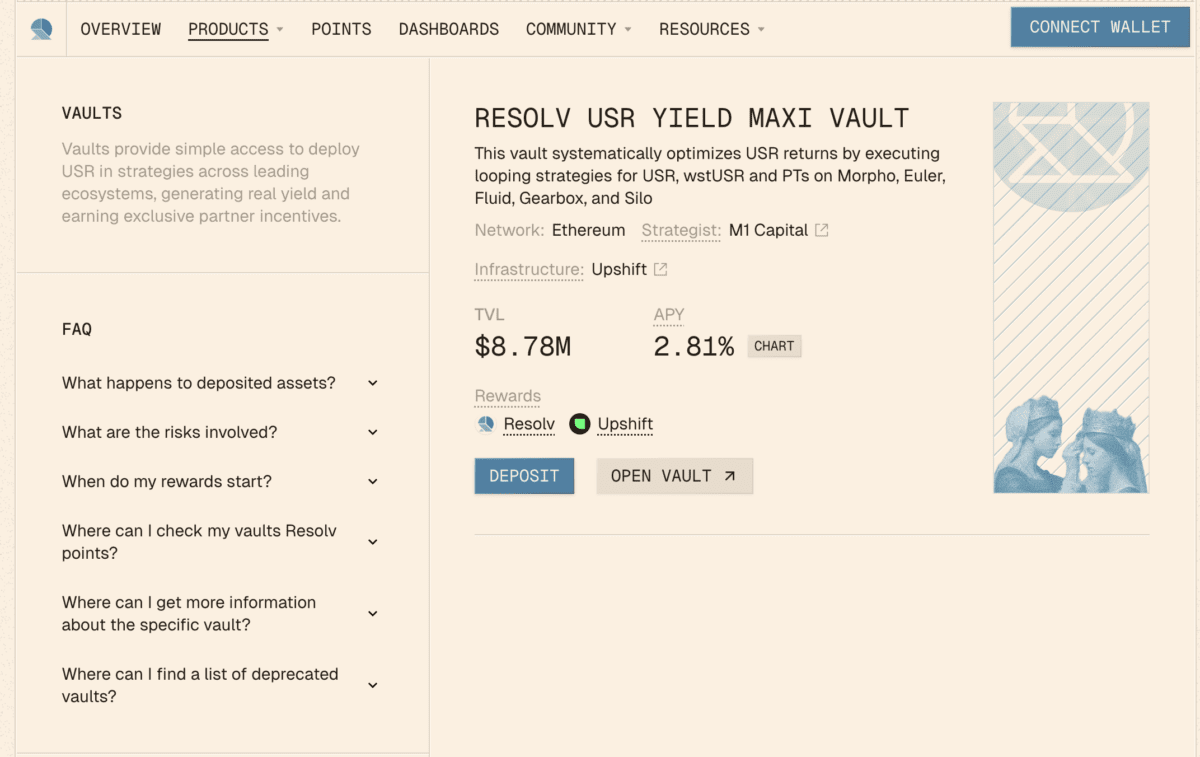The width and height of the screenshot is (1200, 757).
Task: Expand "What happens to deposited assets?" FAQ
Action: point(373,383)
